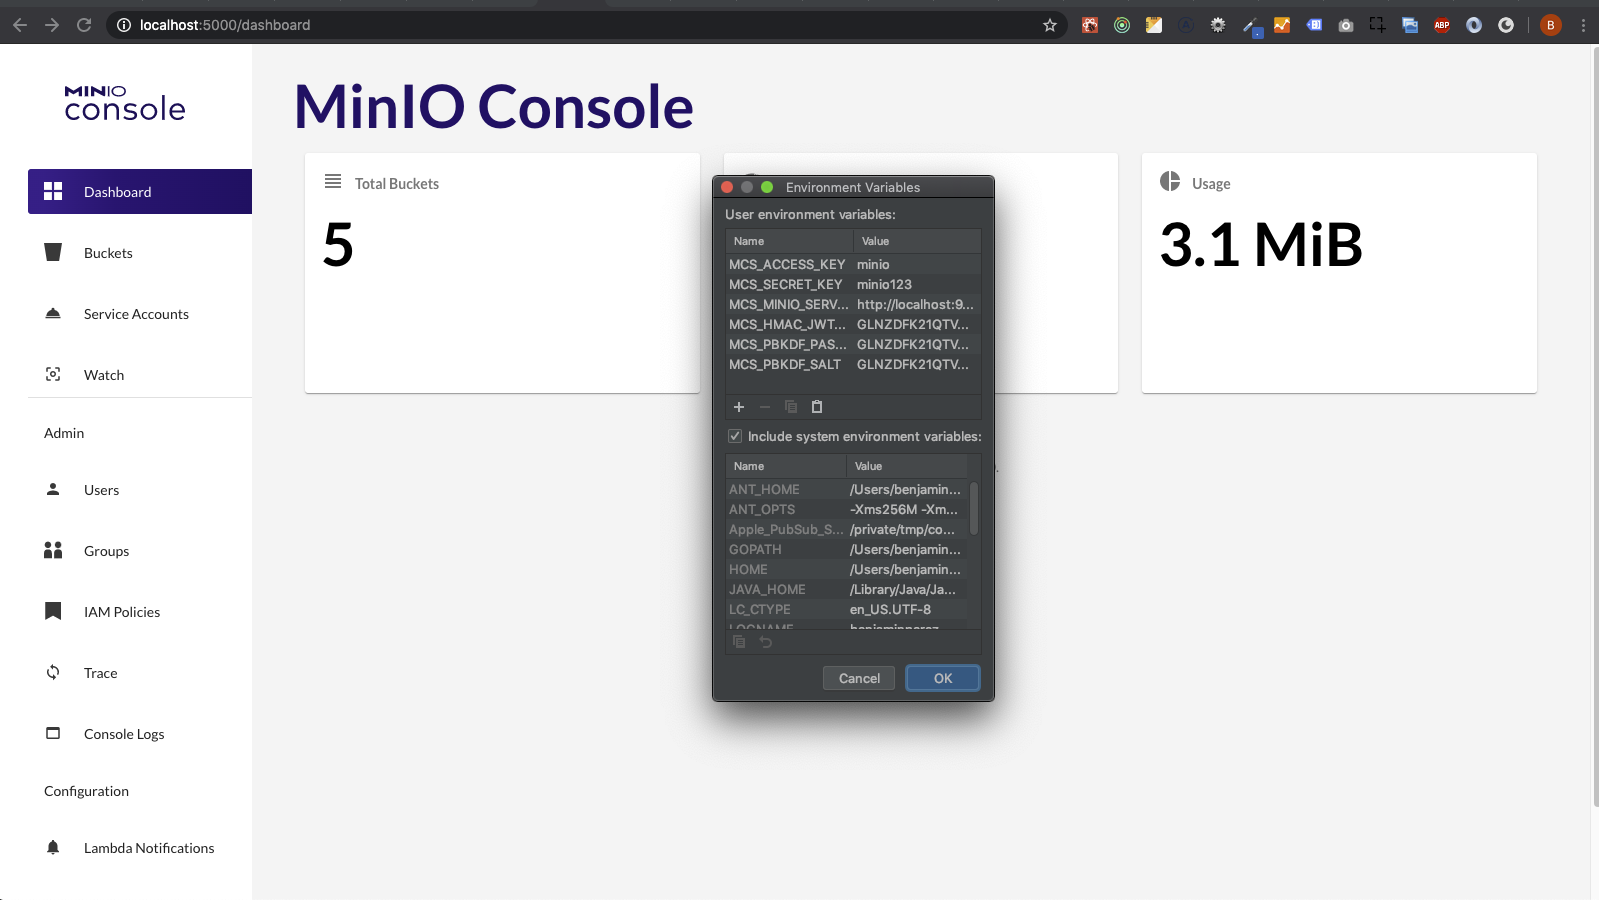This screenshot has height=900, width=1599.
Task: Select the HOME system variable row
Action: tap(847, 569)
